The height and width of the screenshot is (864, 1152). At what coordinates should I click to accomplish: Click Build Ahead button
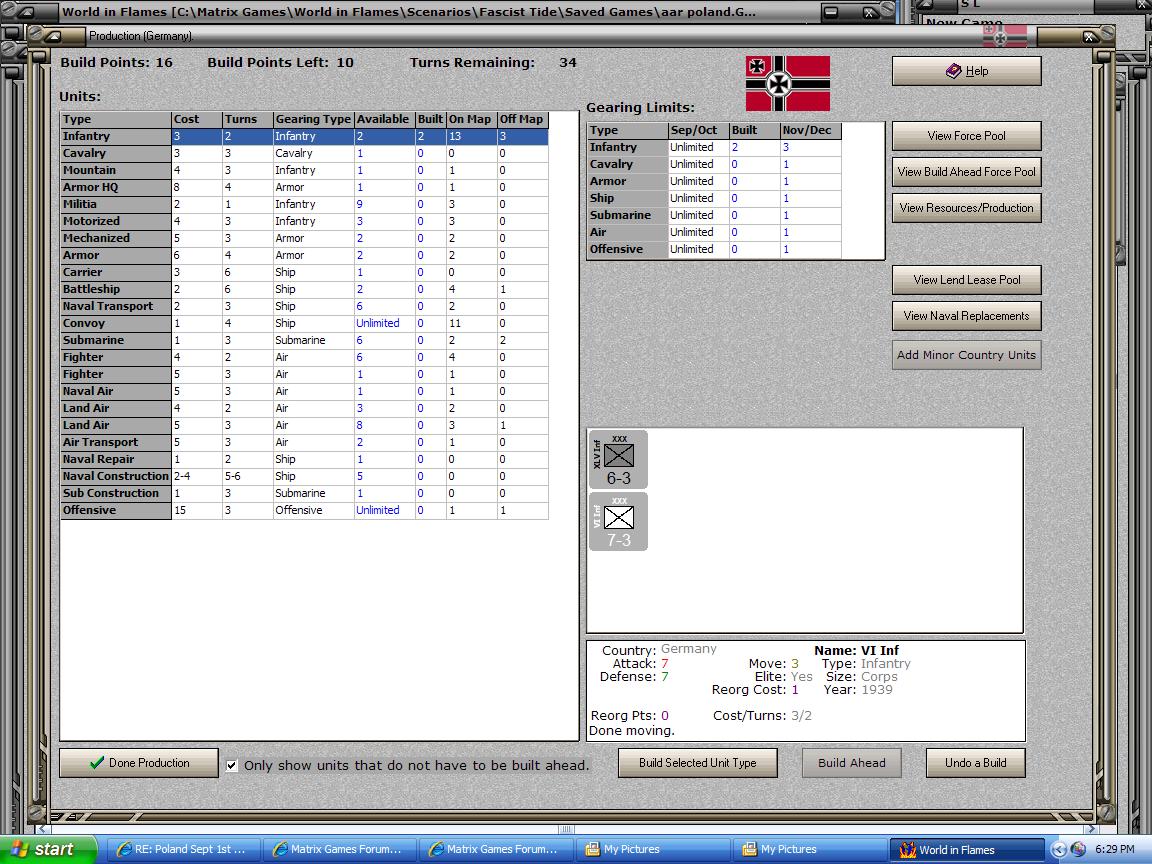[852, 763]
